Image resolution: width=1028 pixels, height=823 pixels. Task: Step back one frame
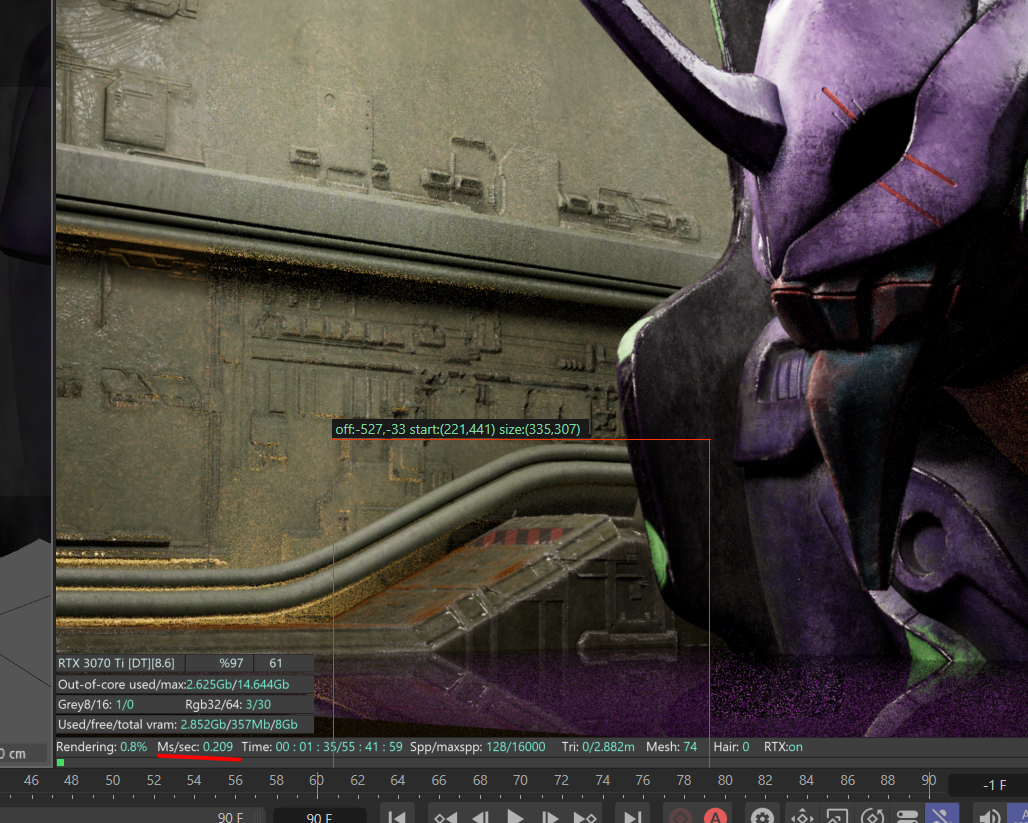(x=481, y=816)
